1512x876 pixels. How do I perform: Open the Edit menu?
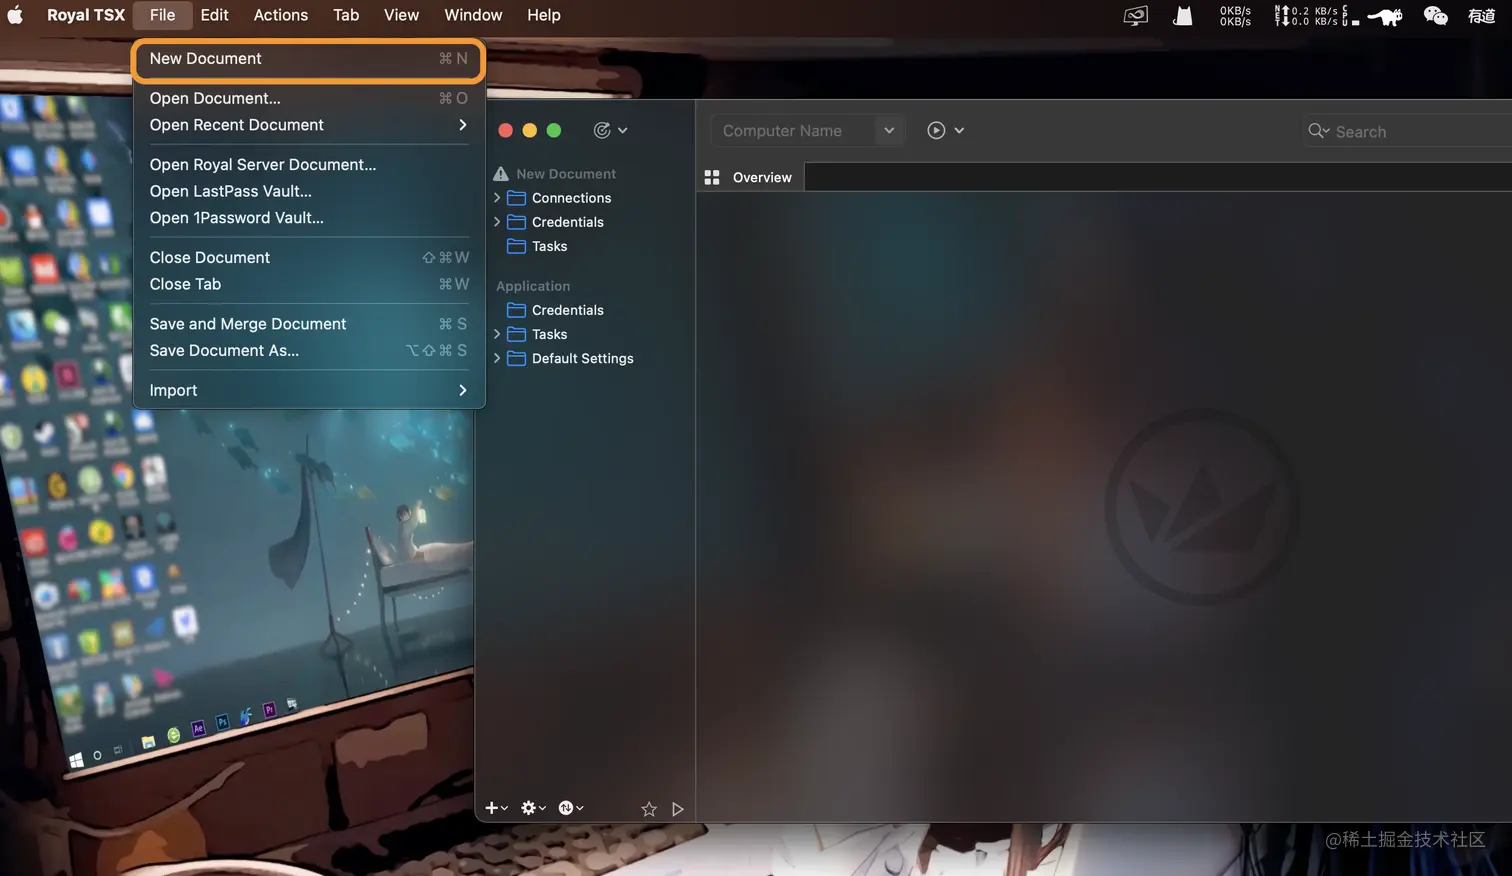click(214, 15)
